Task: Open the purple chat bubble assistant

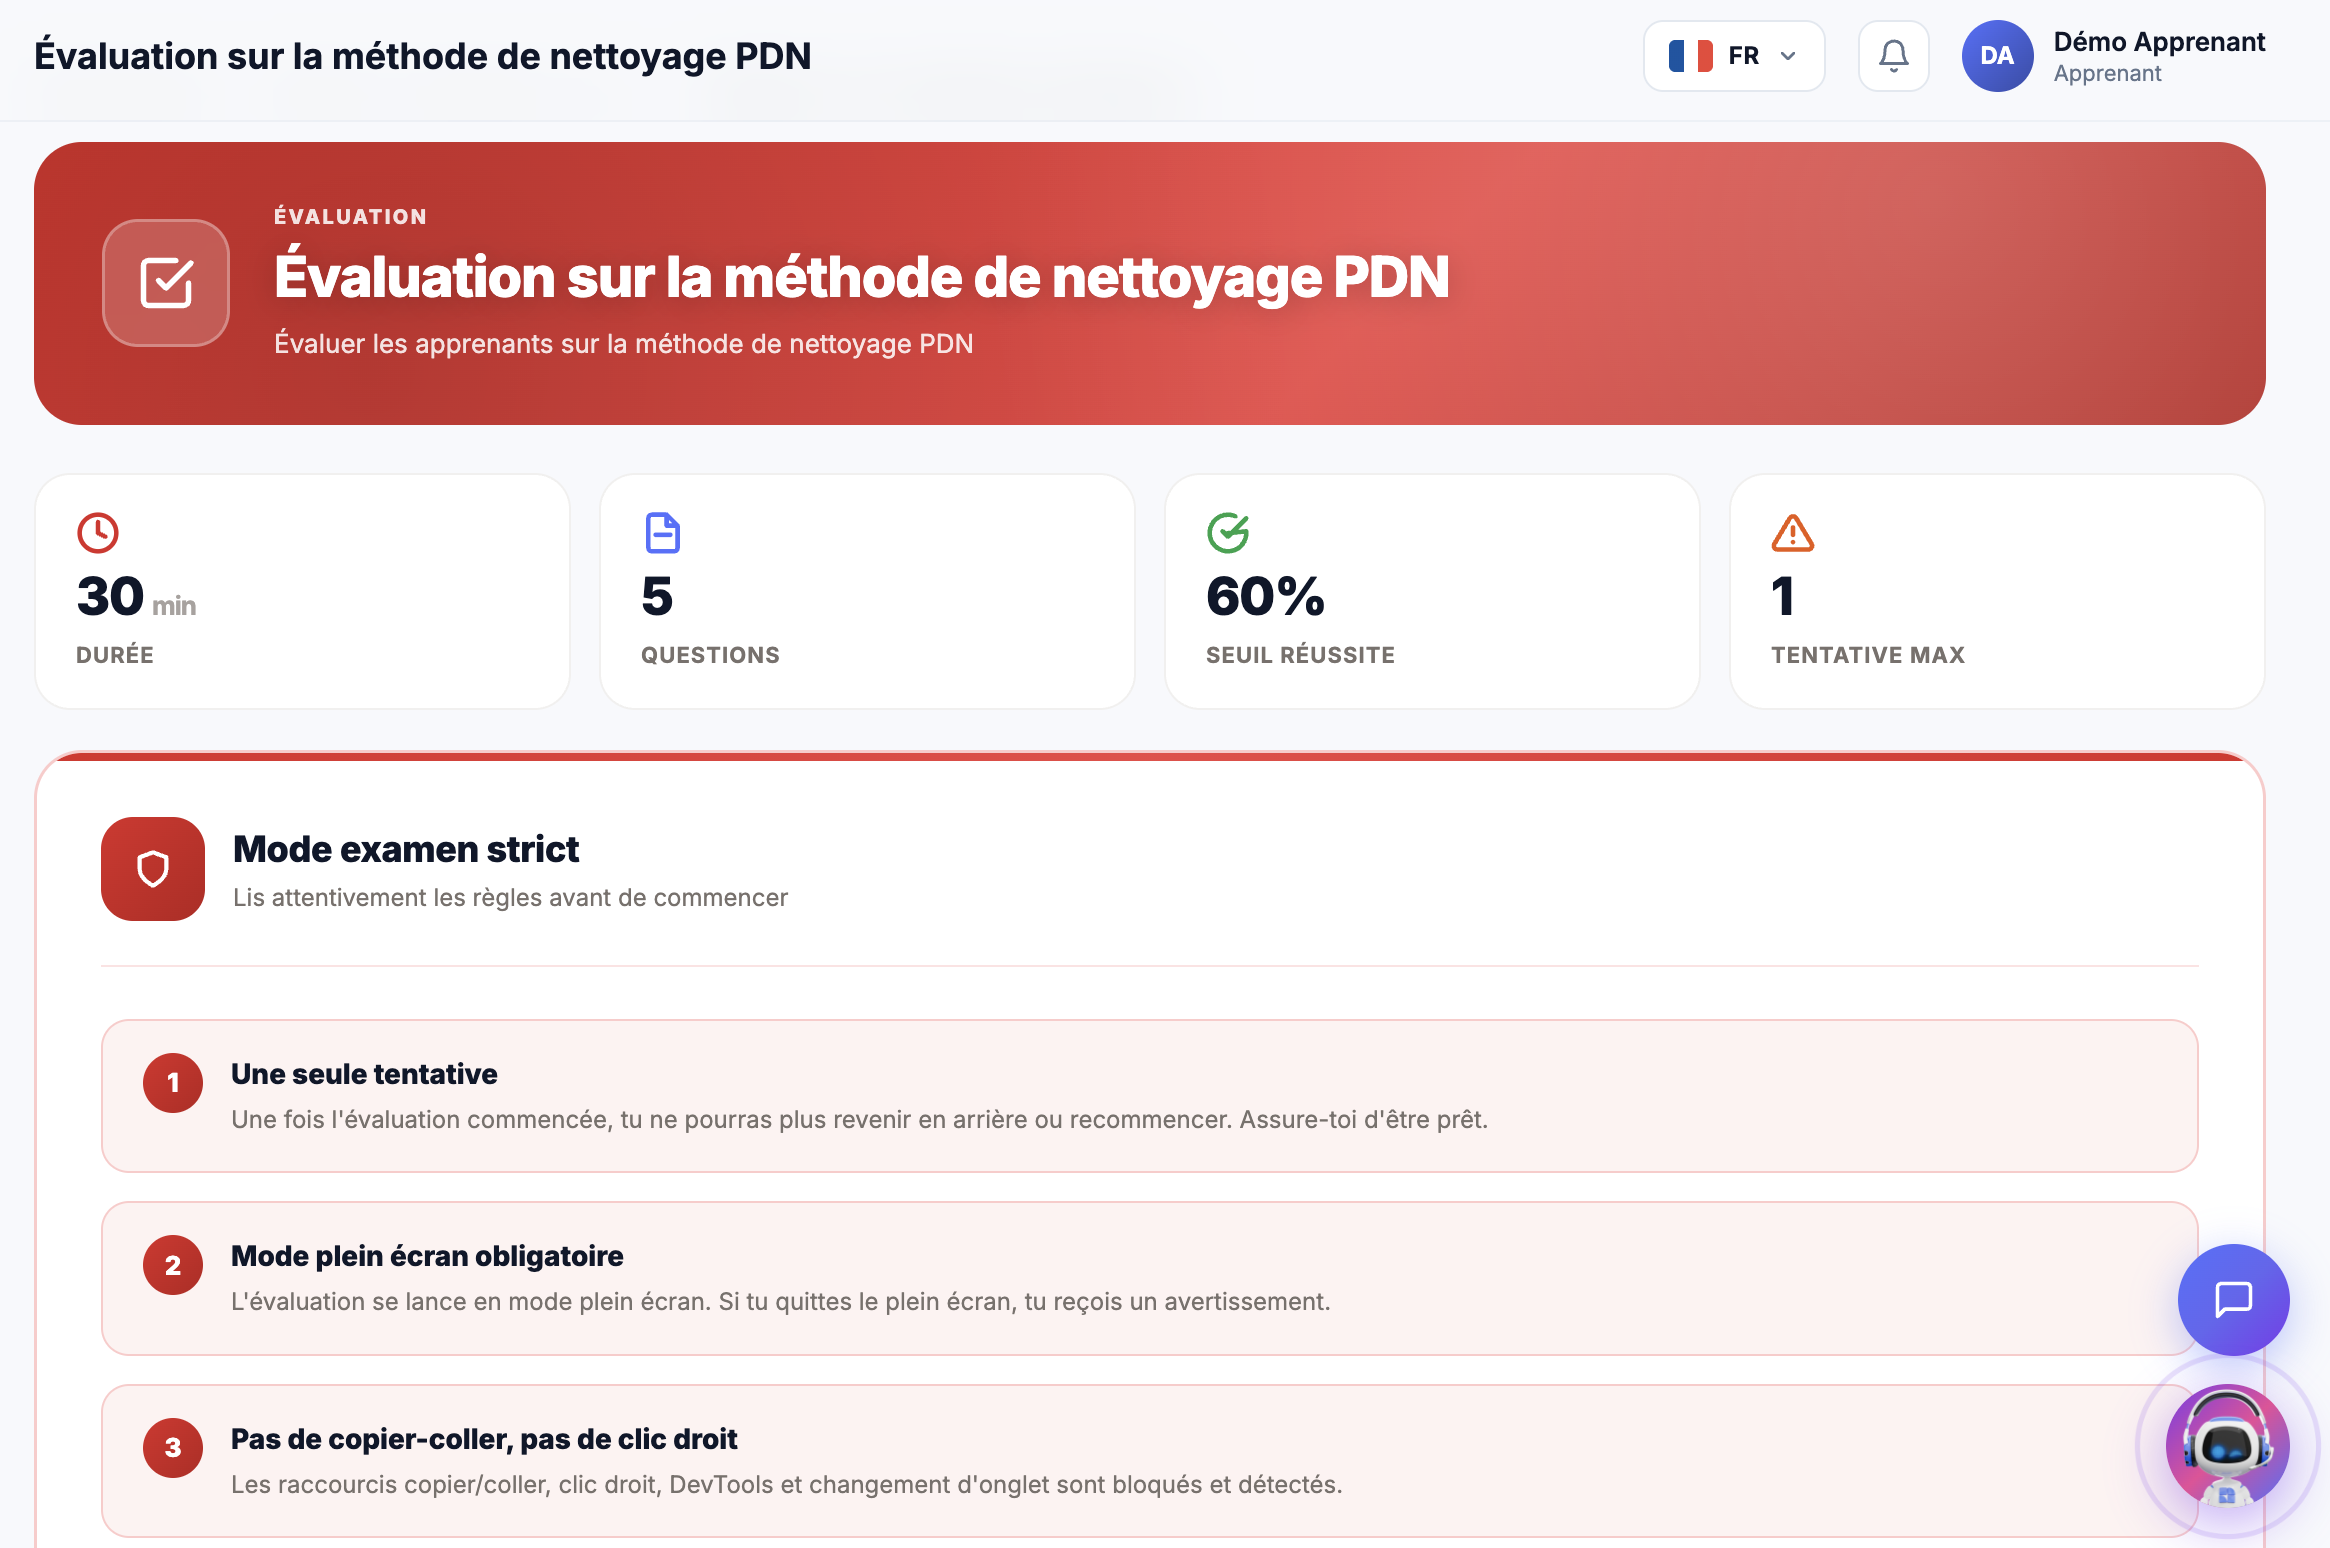Action: click(2233, 1299)
